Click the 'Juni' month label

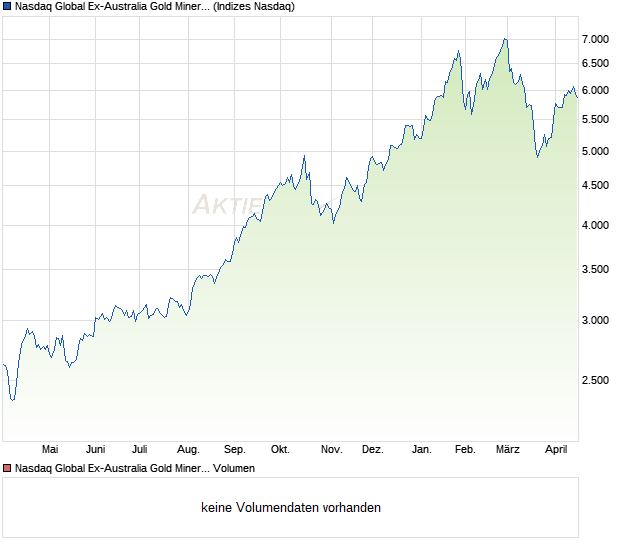96,450
